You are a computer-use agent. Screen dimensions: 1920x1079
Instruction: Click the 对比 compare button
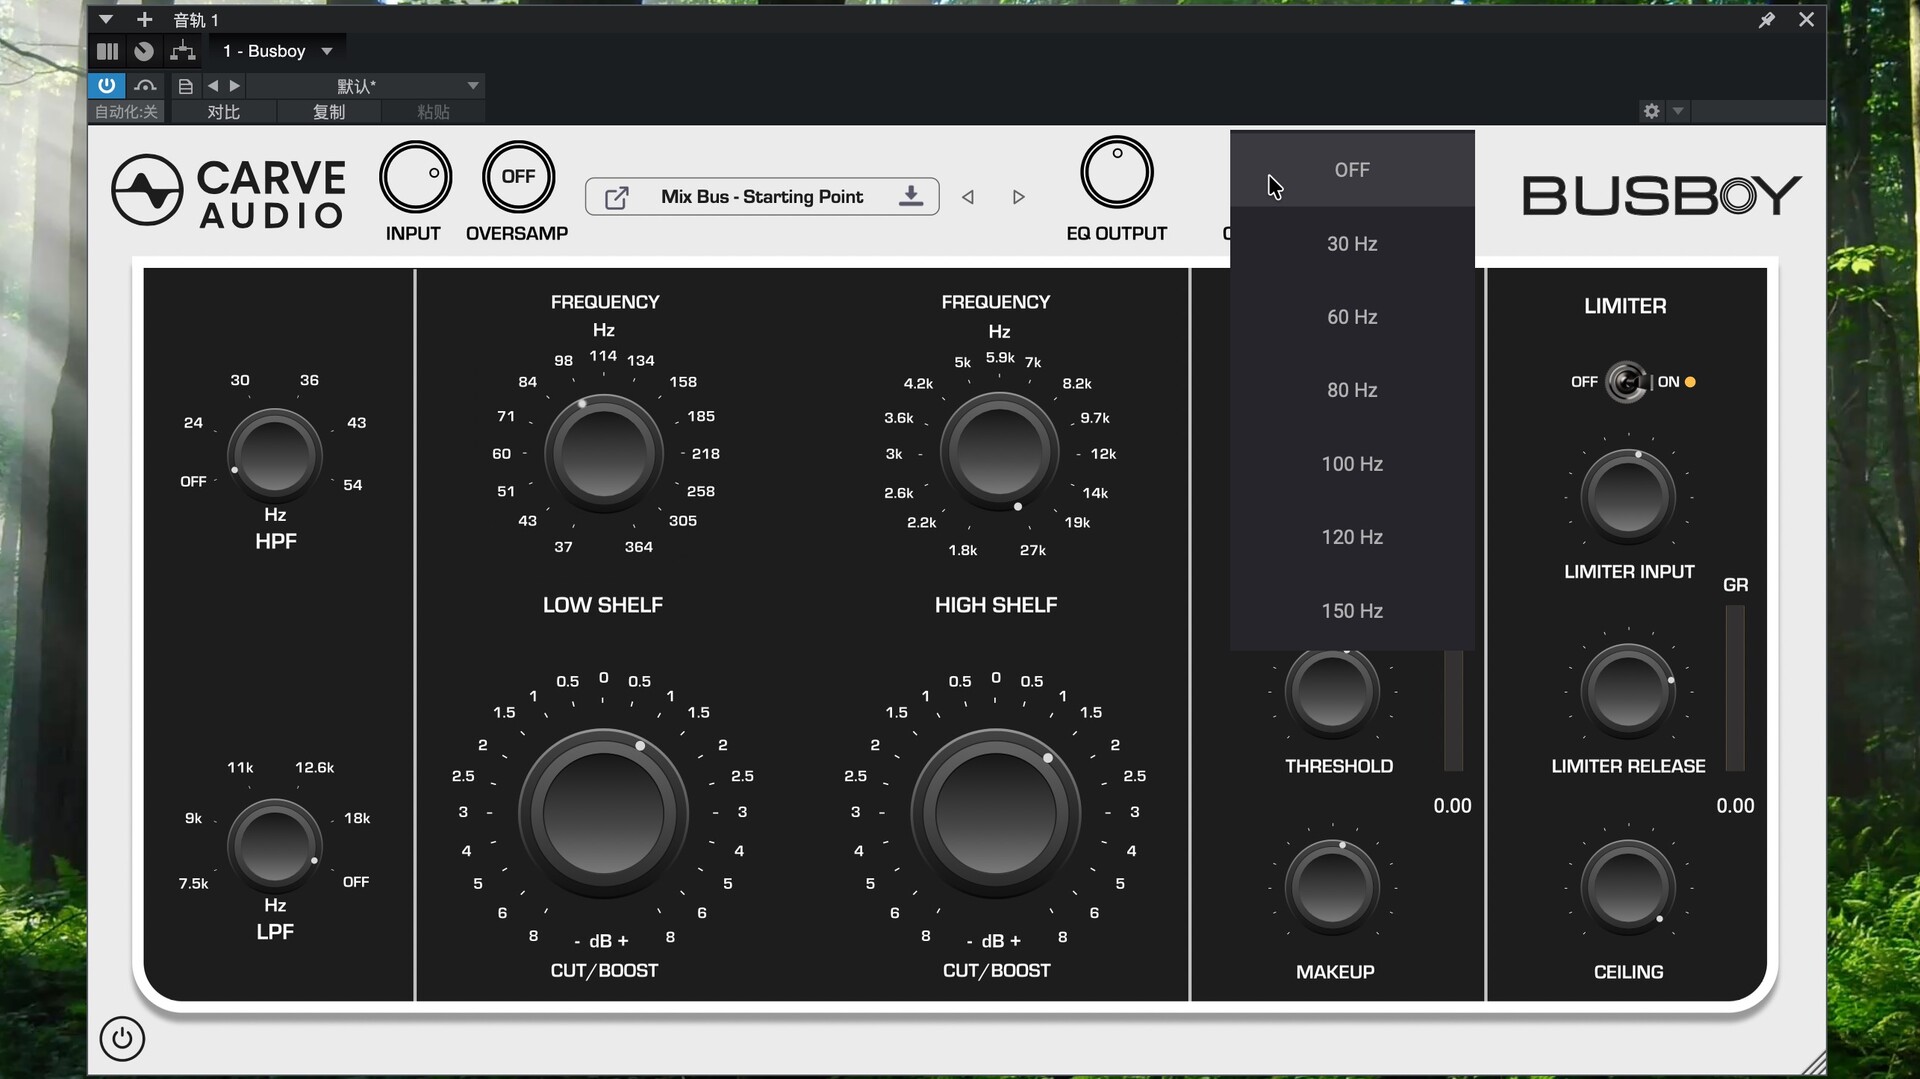pyautogui.click(x=223, y=112)
